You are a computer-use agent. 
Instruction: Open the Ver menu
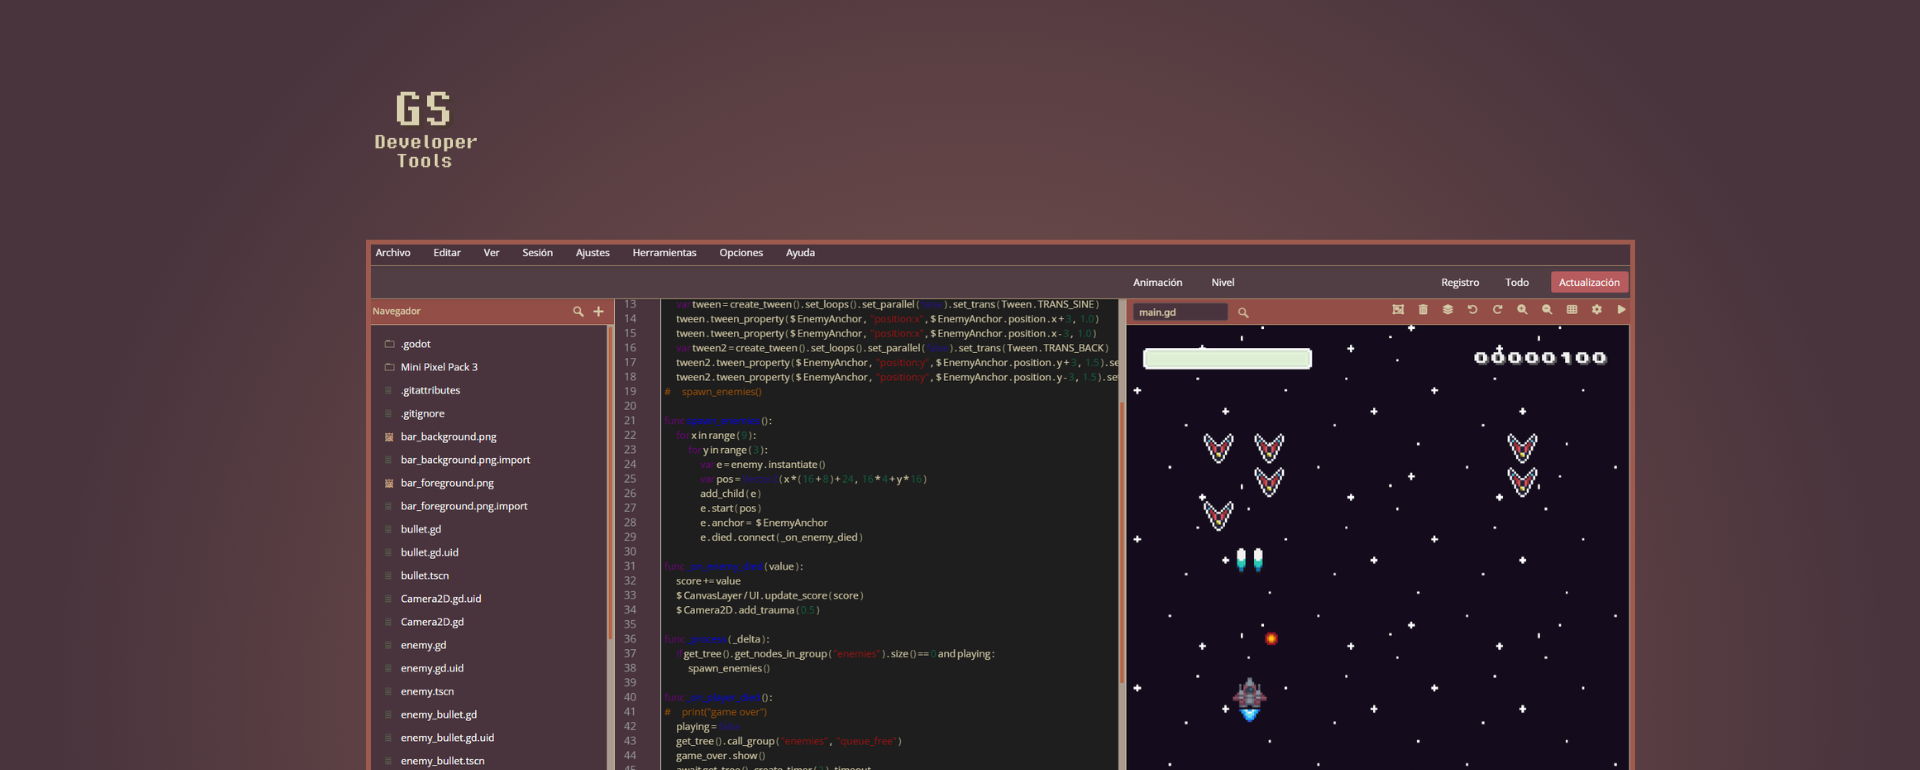click(x=491, y=253)
